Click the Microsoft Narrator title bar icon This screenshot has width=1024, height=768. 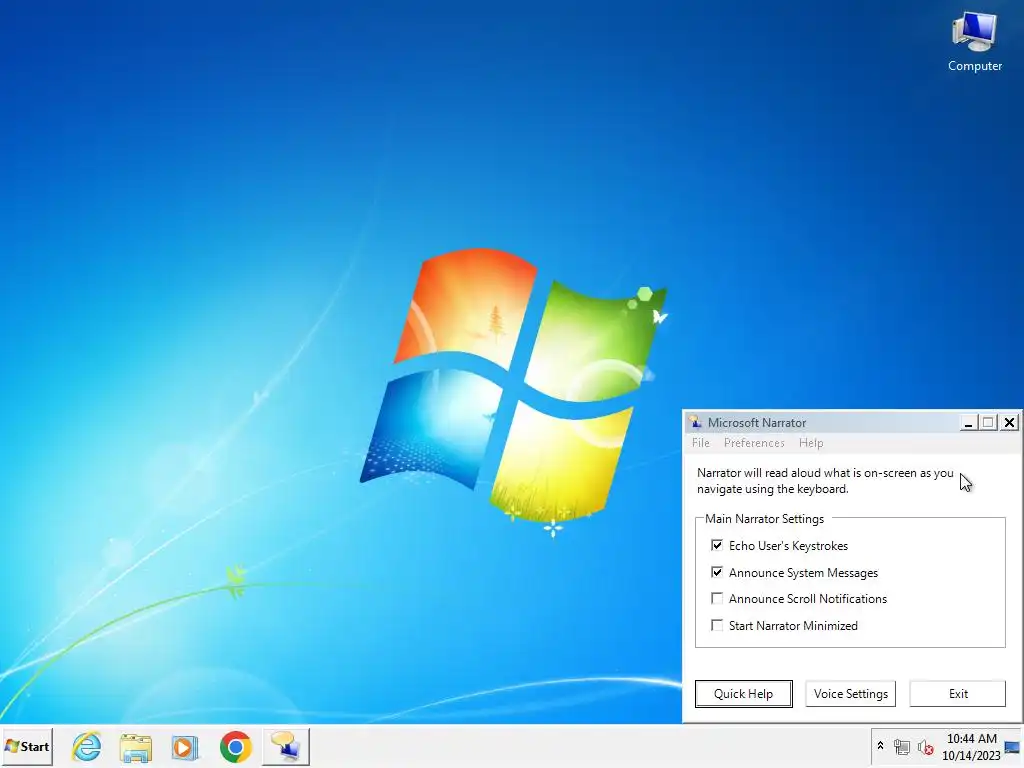pyautogui.click(x=695, y=423)
